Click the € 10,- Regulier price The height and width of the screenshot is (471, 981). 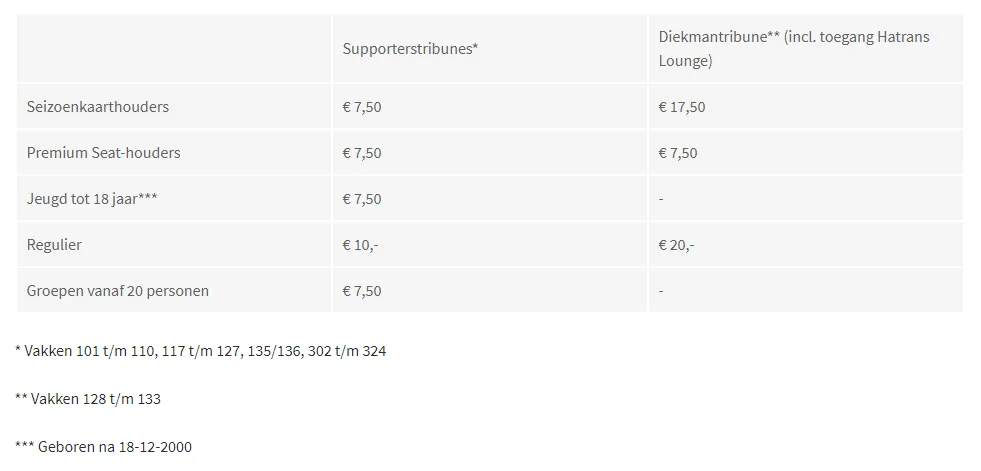point(360,245)
